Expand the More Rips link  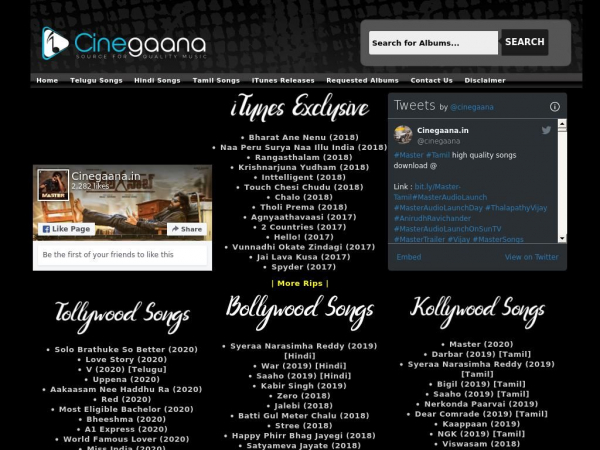click(x=299, y=283)
